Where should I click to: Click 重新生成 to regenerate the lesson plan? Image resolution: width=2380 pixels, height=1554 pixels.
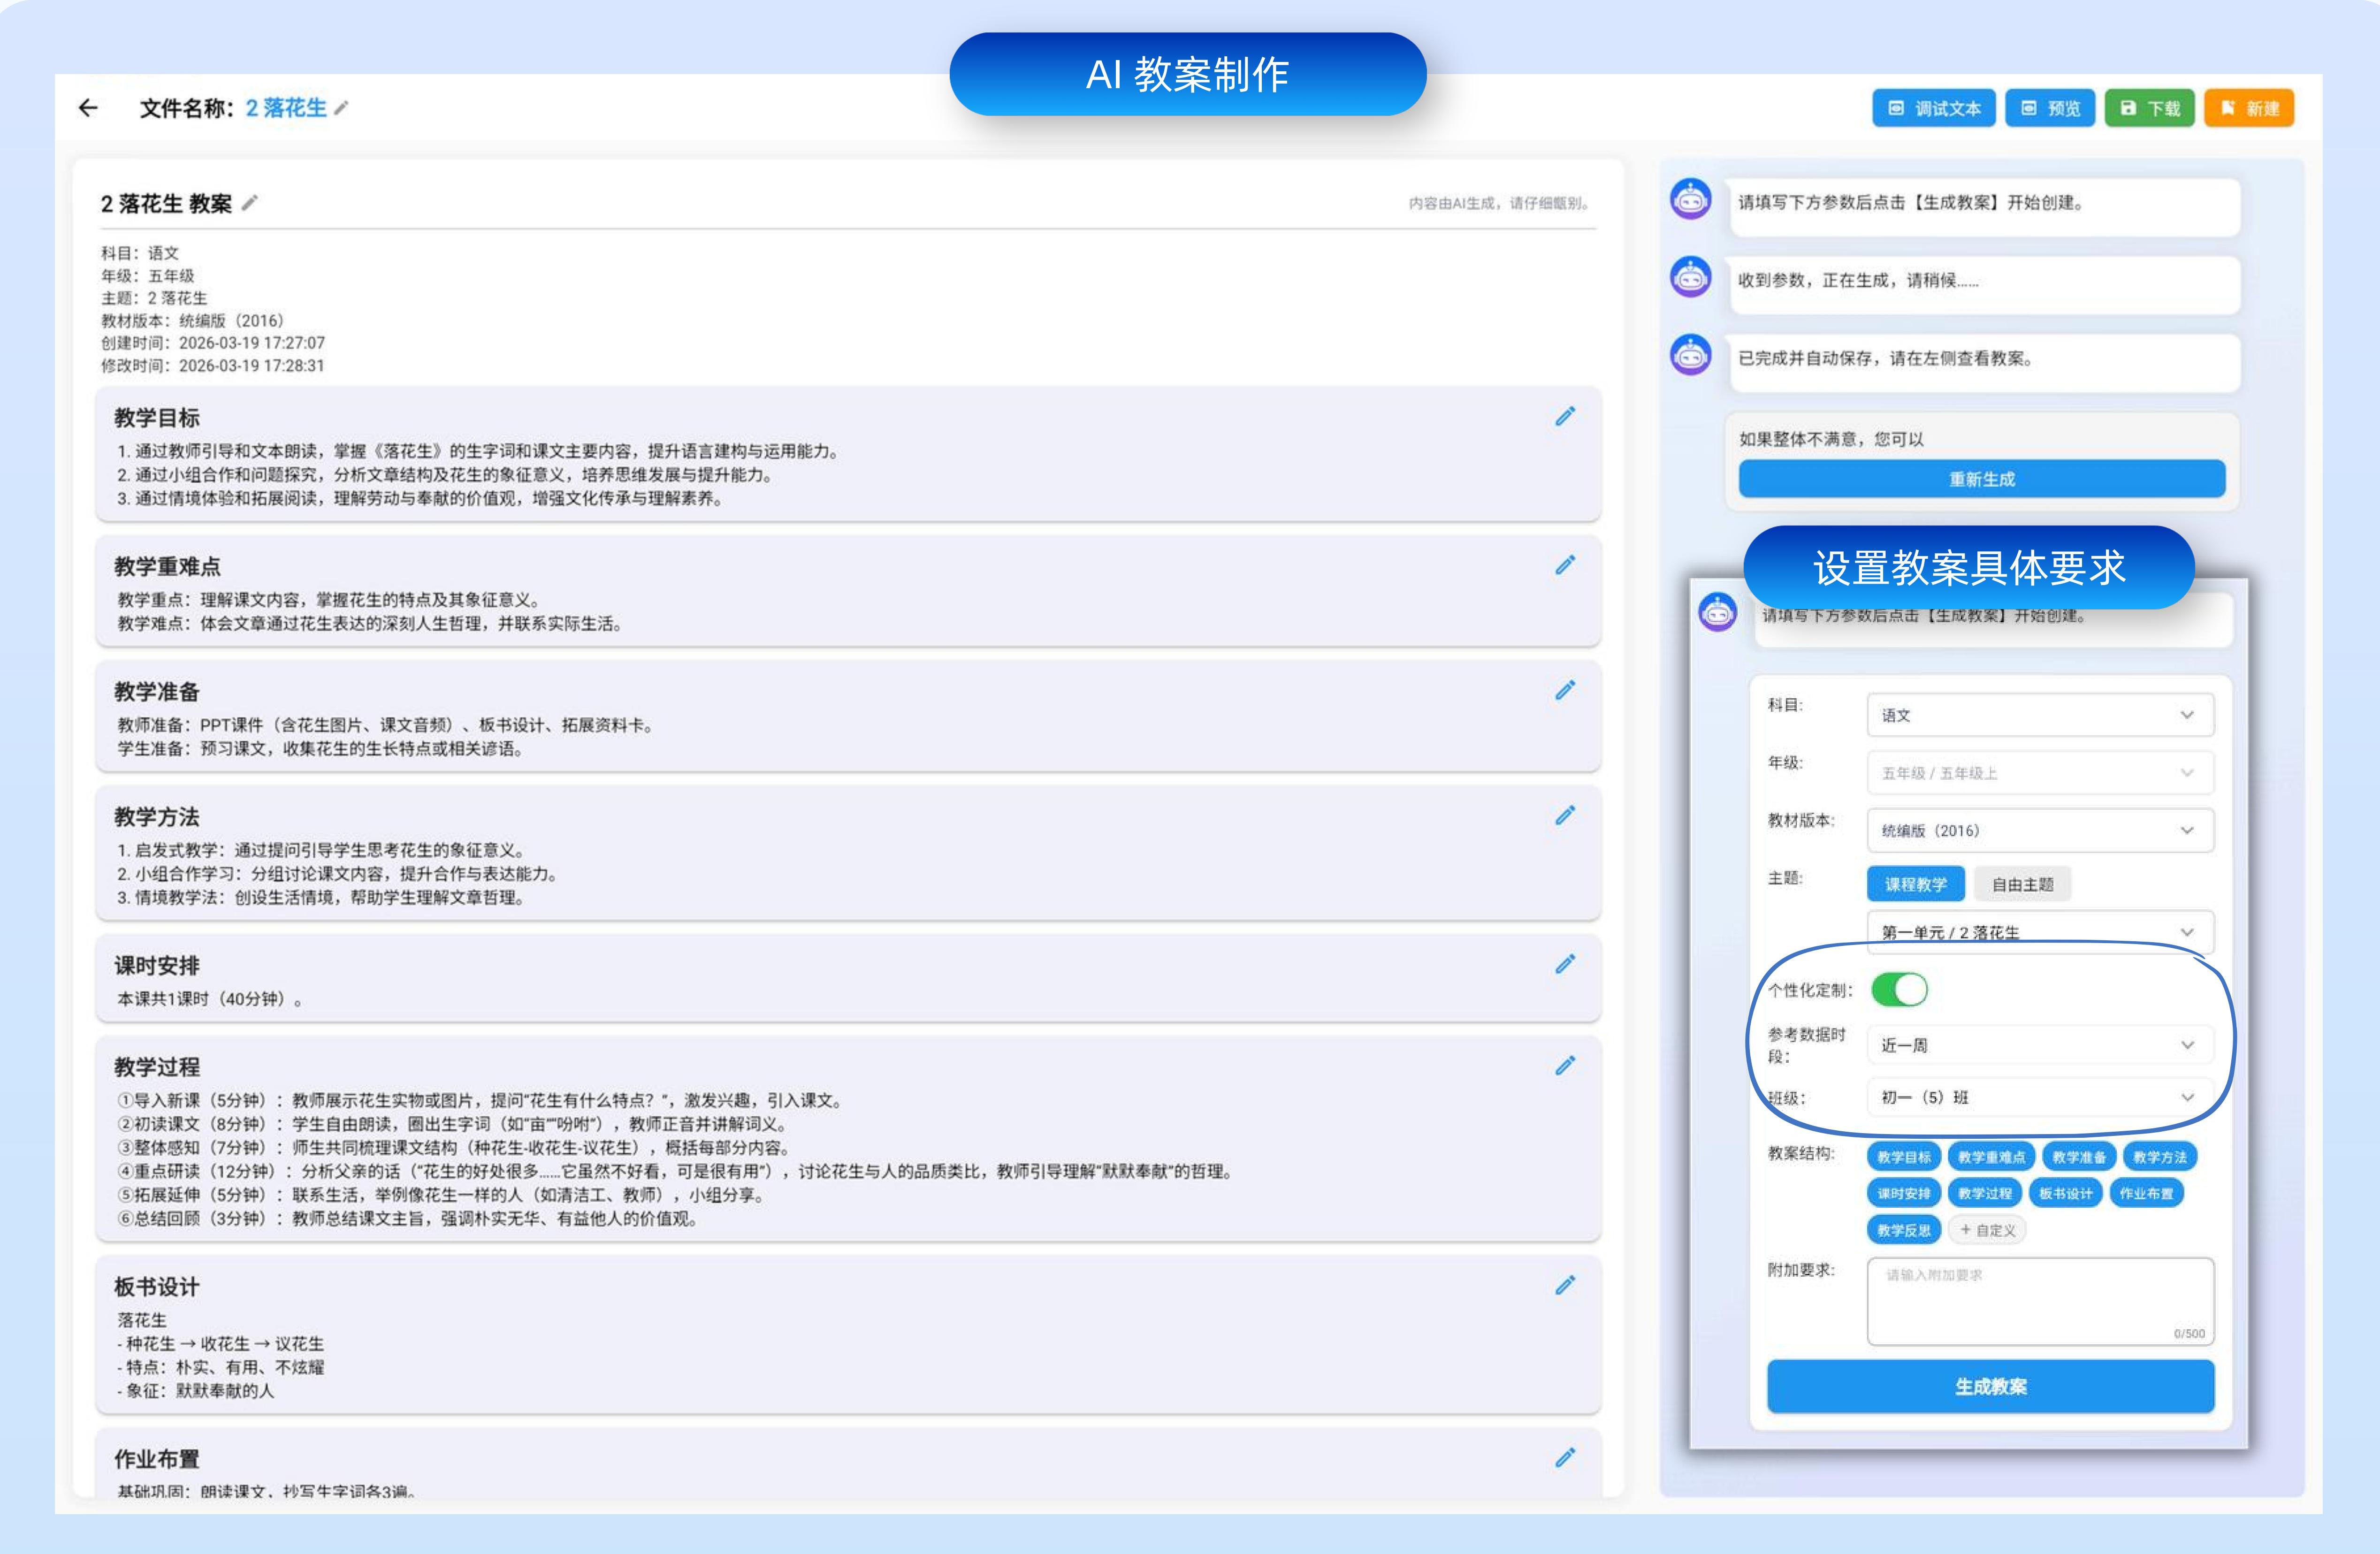pyautogui.click(x=1982, y=479)
